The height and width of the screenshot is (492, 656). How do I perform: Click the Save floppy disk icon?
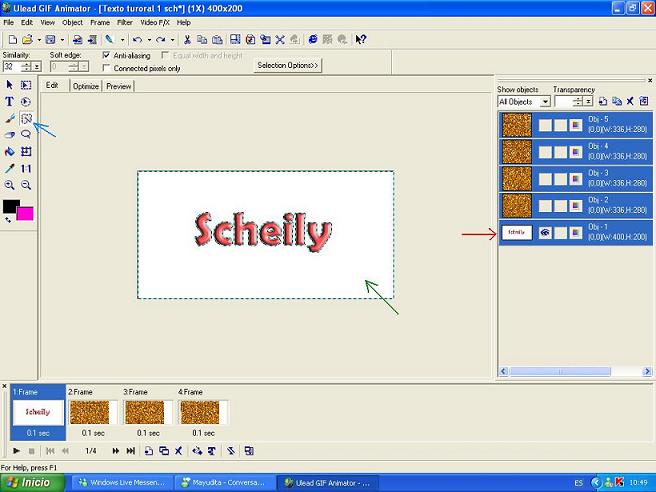point(50,39)
